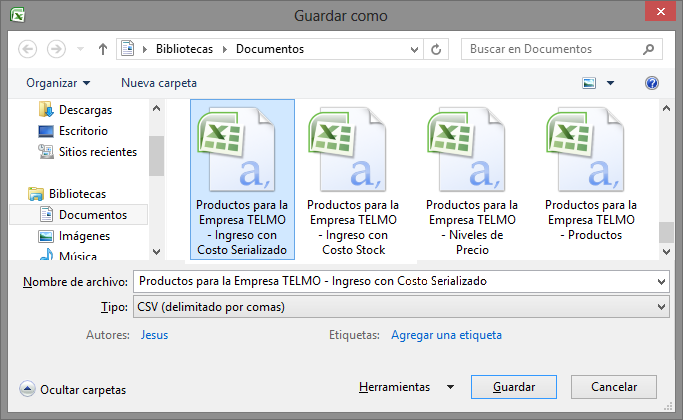Click the Descargas folder icon

(46, 109)
